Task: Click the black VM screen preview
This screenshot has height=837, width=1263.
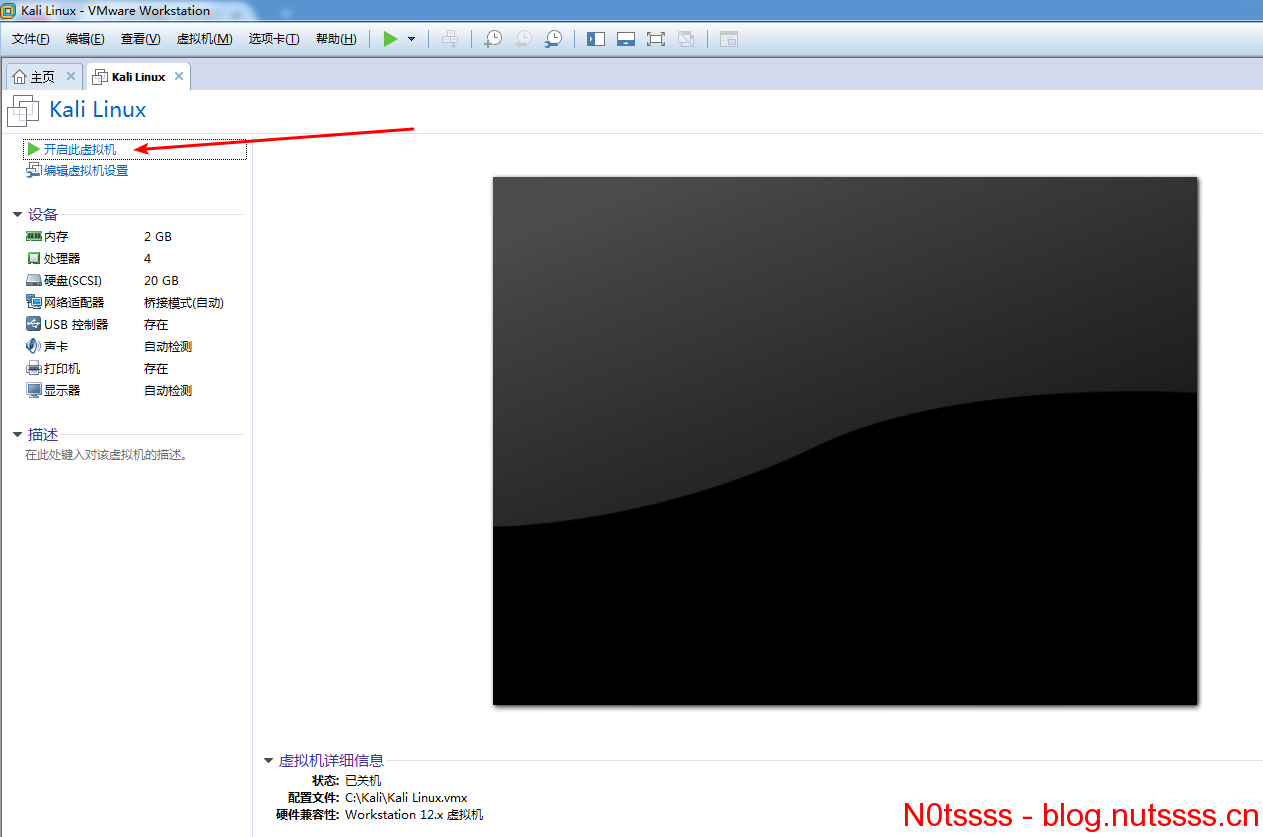Action: pyautogui.click(x=845, y=441)
